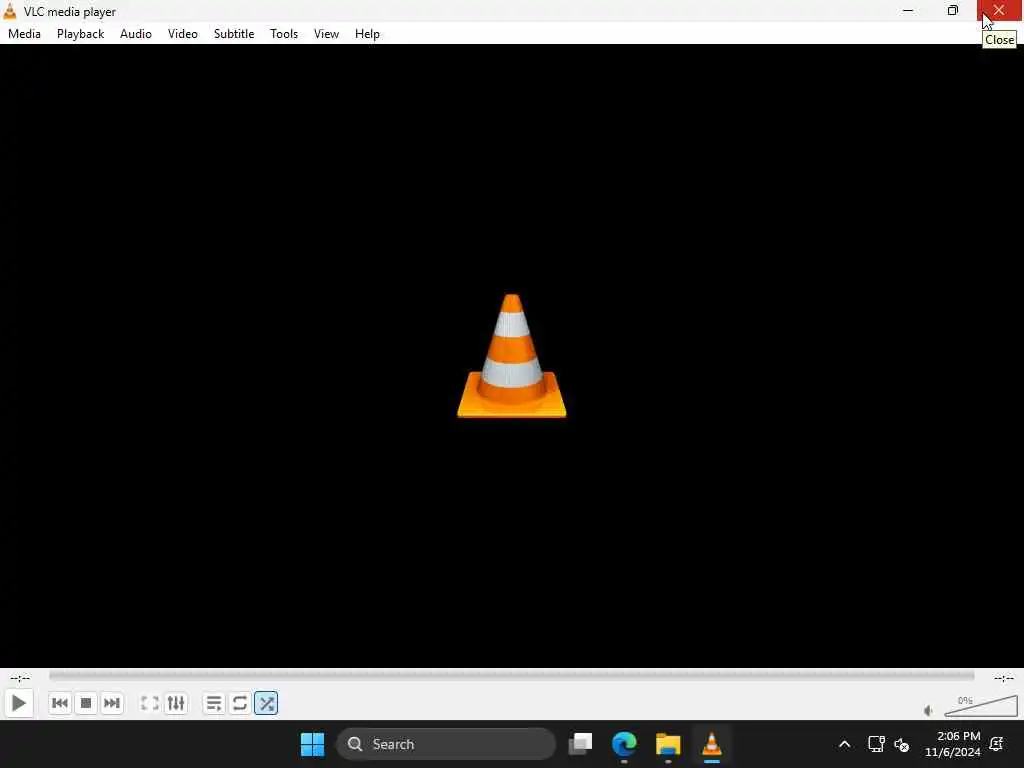Open the Subtitle menu
Screen dimensions: 1024x768
(x=234, y=34)
